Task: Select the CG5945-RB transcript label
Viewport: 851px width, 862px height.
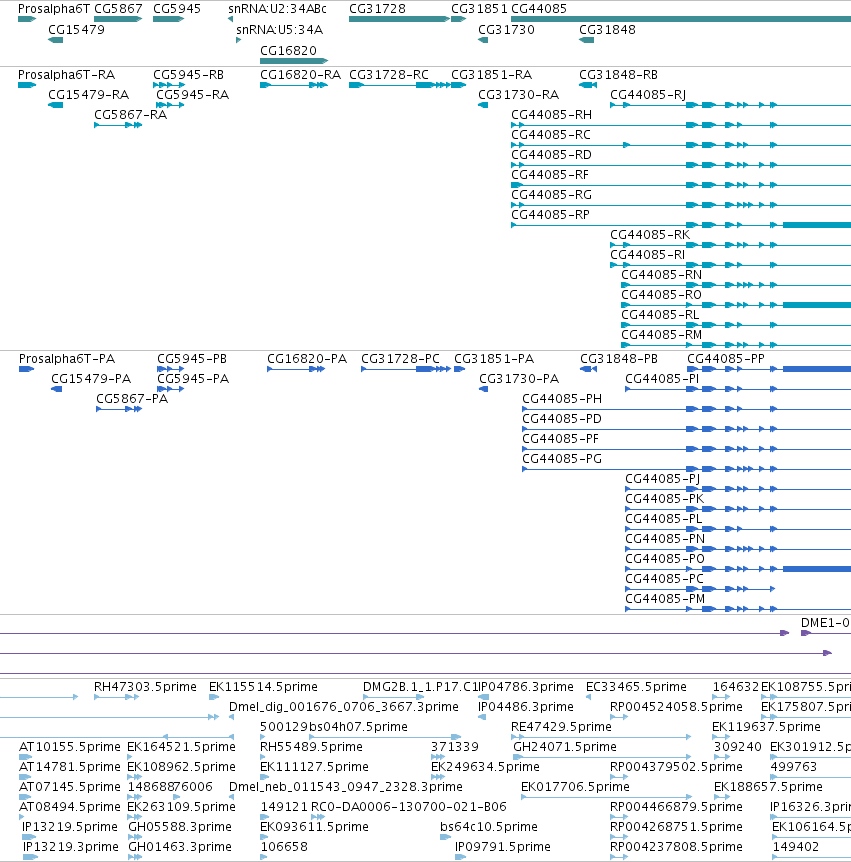Action: point(189,75)
